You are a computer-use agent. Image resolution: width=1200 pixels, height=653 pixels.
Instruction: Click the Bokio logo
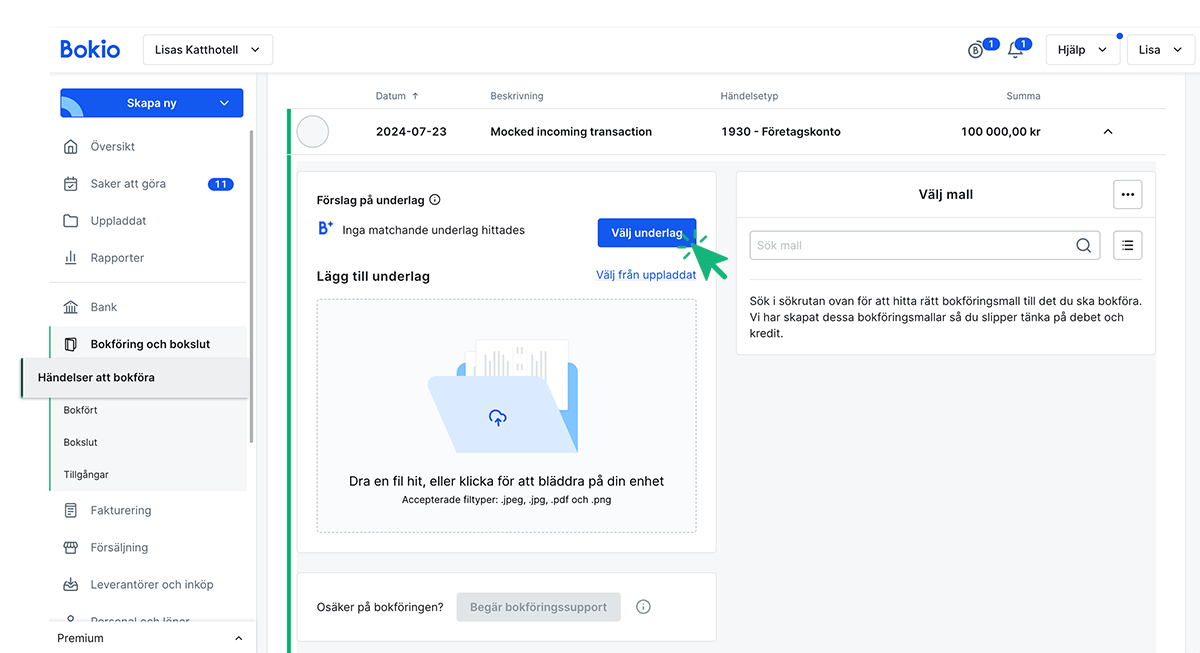click(x=90, y=49)
